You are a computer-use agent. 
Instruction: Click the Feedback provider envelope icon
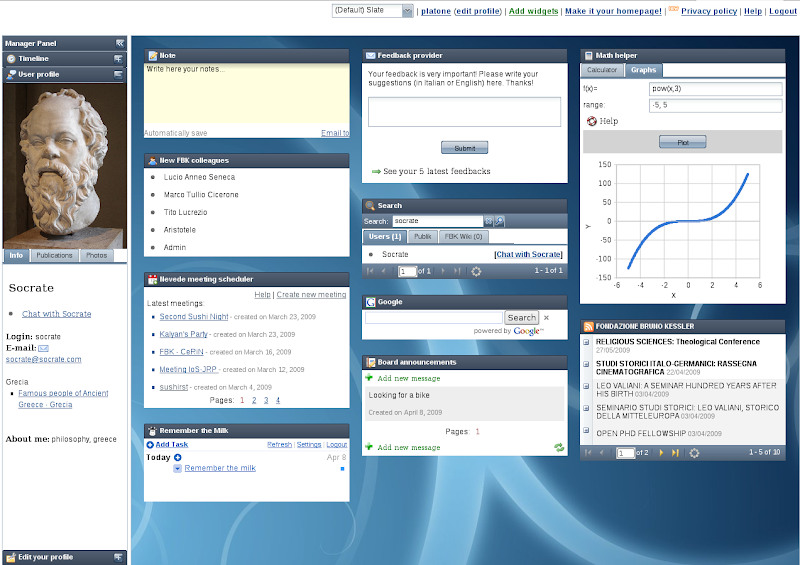point(371,56)
